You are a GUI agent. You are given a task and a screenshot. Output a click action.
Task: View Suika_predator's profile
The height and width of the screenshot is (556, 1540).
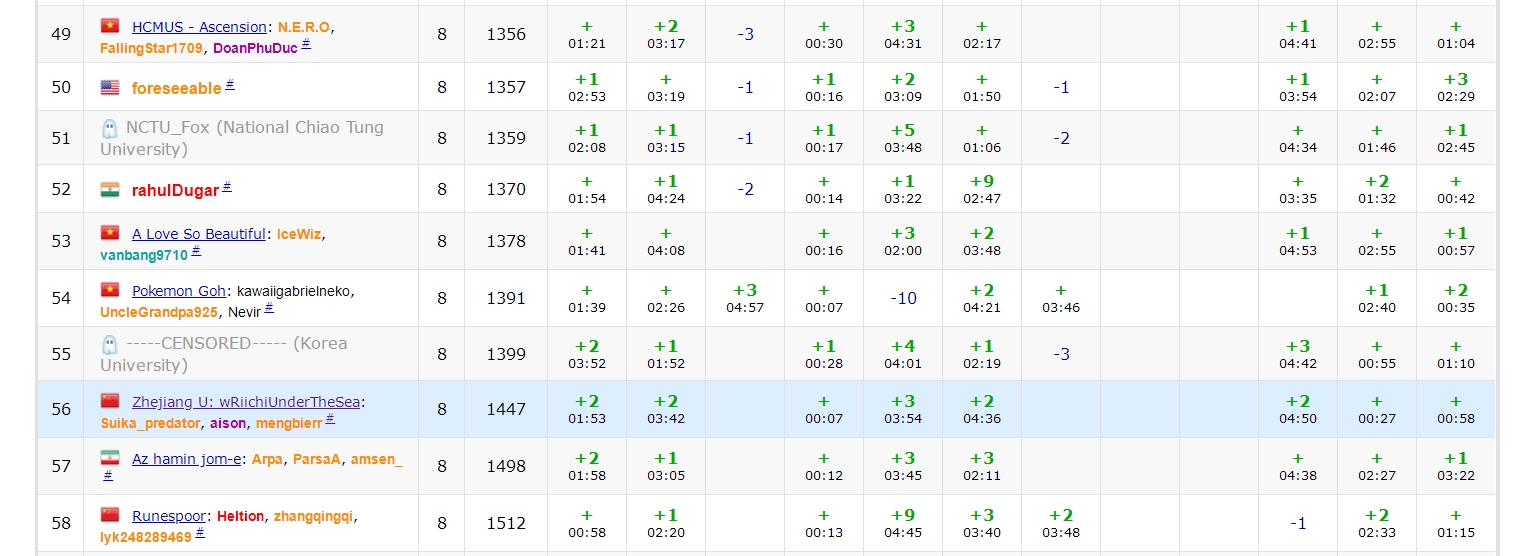tap(150, 423)
